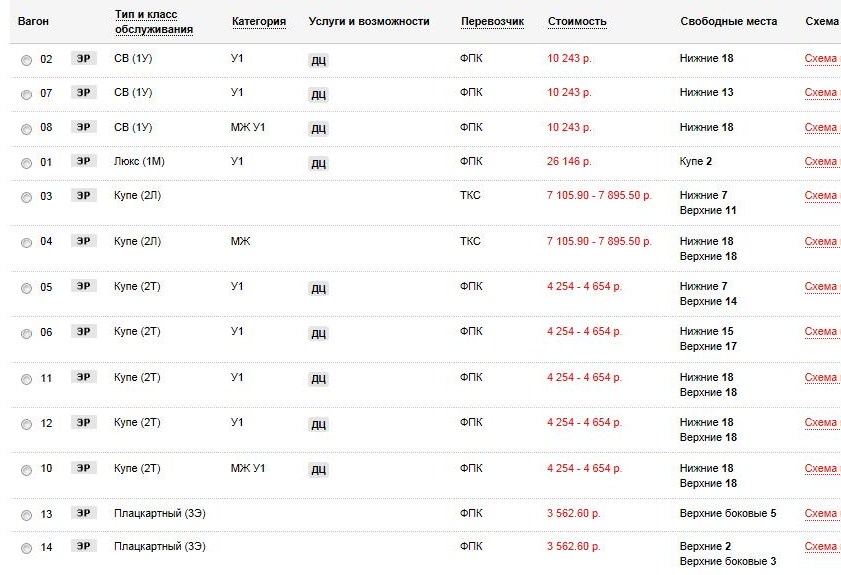Viewport: 841px width, 575px height.
Task: Click the ЭР badge for wagon 01
Action: click(84, 161)
